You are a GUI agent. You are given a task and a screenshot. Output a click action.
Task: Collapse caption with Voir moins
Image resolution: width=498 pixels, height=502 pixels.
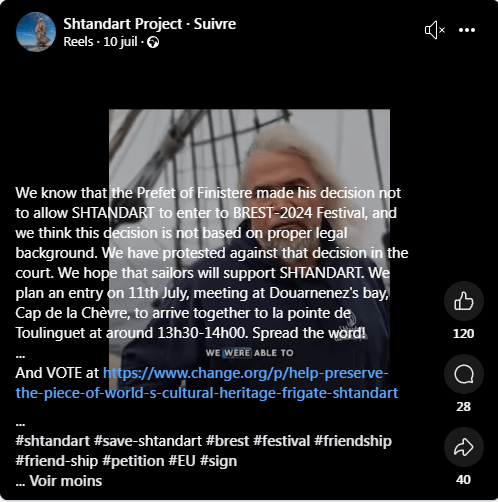point(66,481)
